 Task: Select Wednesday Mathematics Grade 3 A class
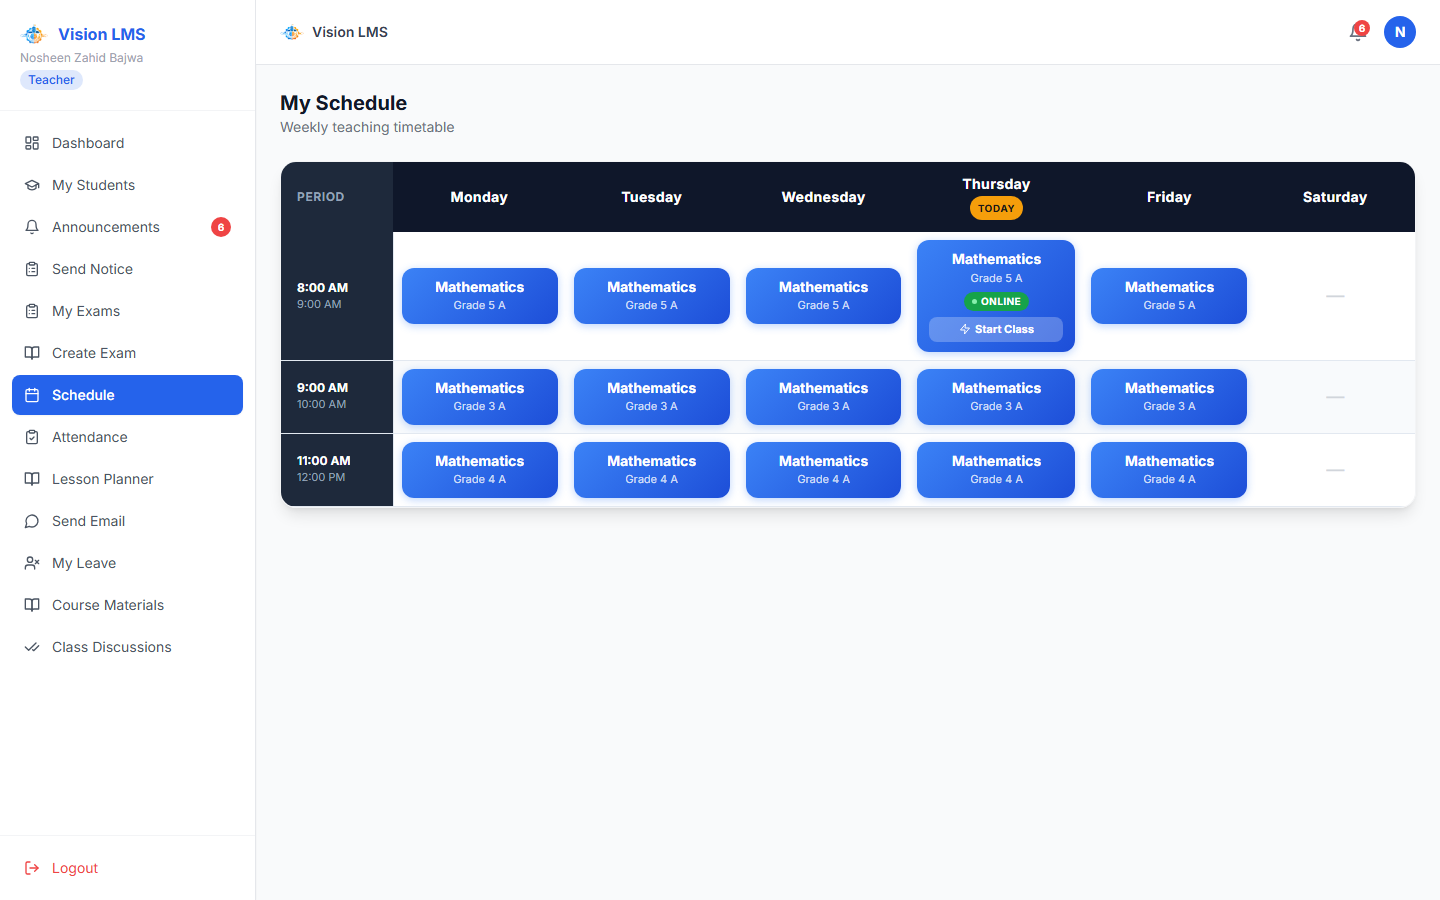tap(823, 397)
